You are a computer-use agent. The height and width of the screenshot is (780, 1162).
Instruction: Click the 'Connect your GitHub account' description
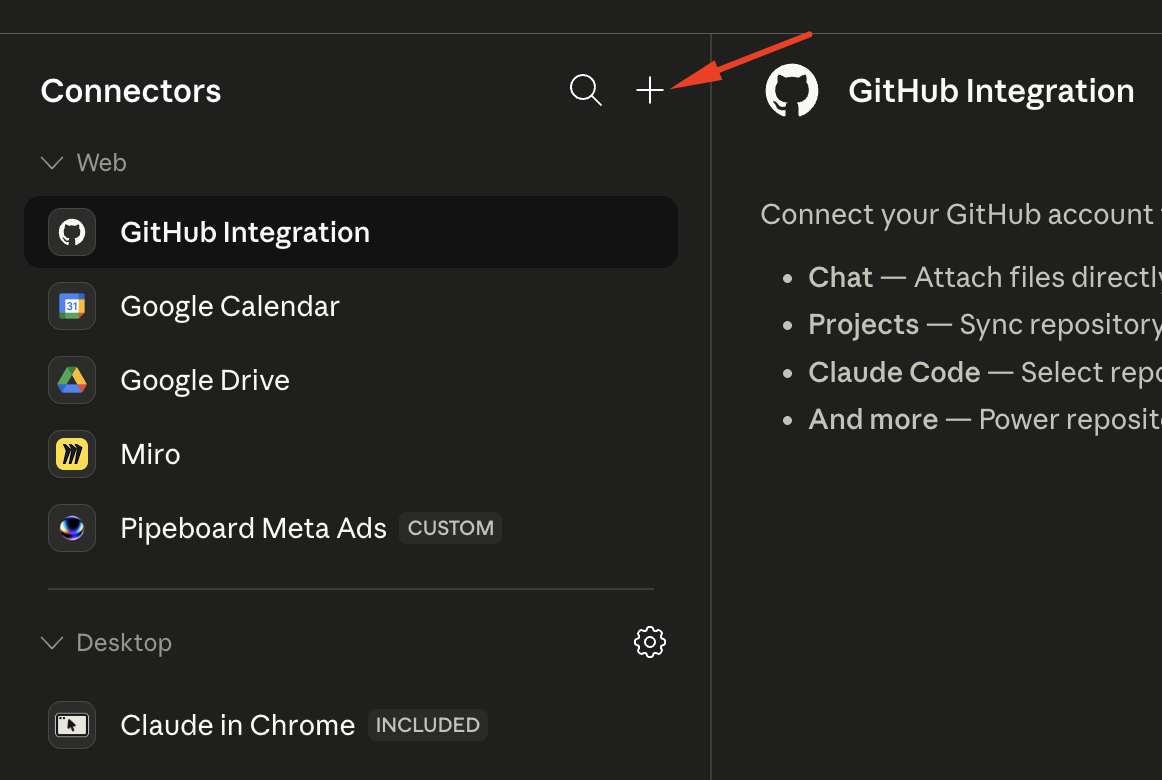tap(961, 215)
